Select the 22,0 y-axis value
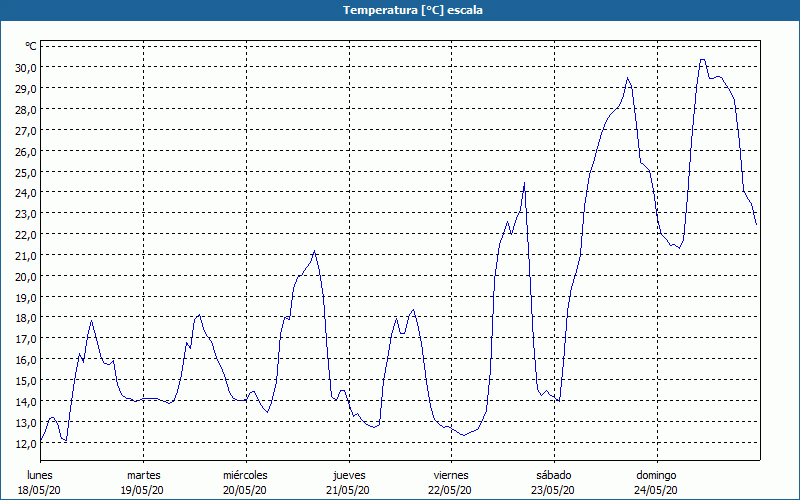 pyautogui.click(x=25, y=234)
